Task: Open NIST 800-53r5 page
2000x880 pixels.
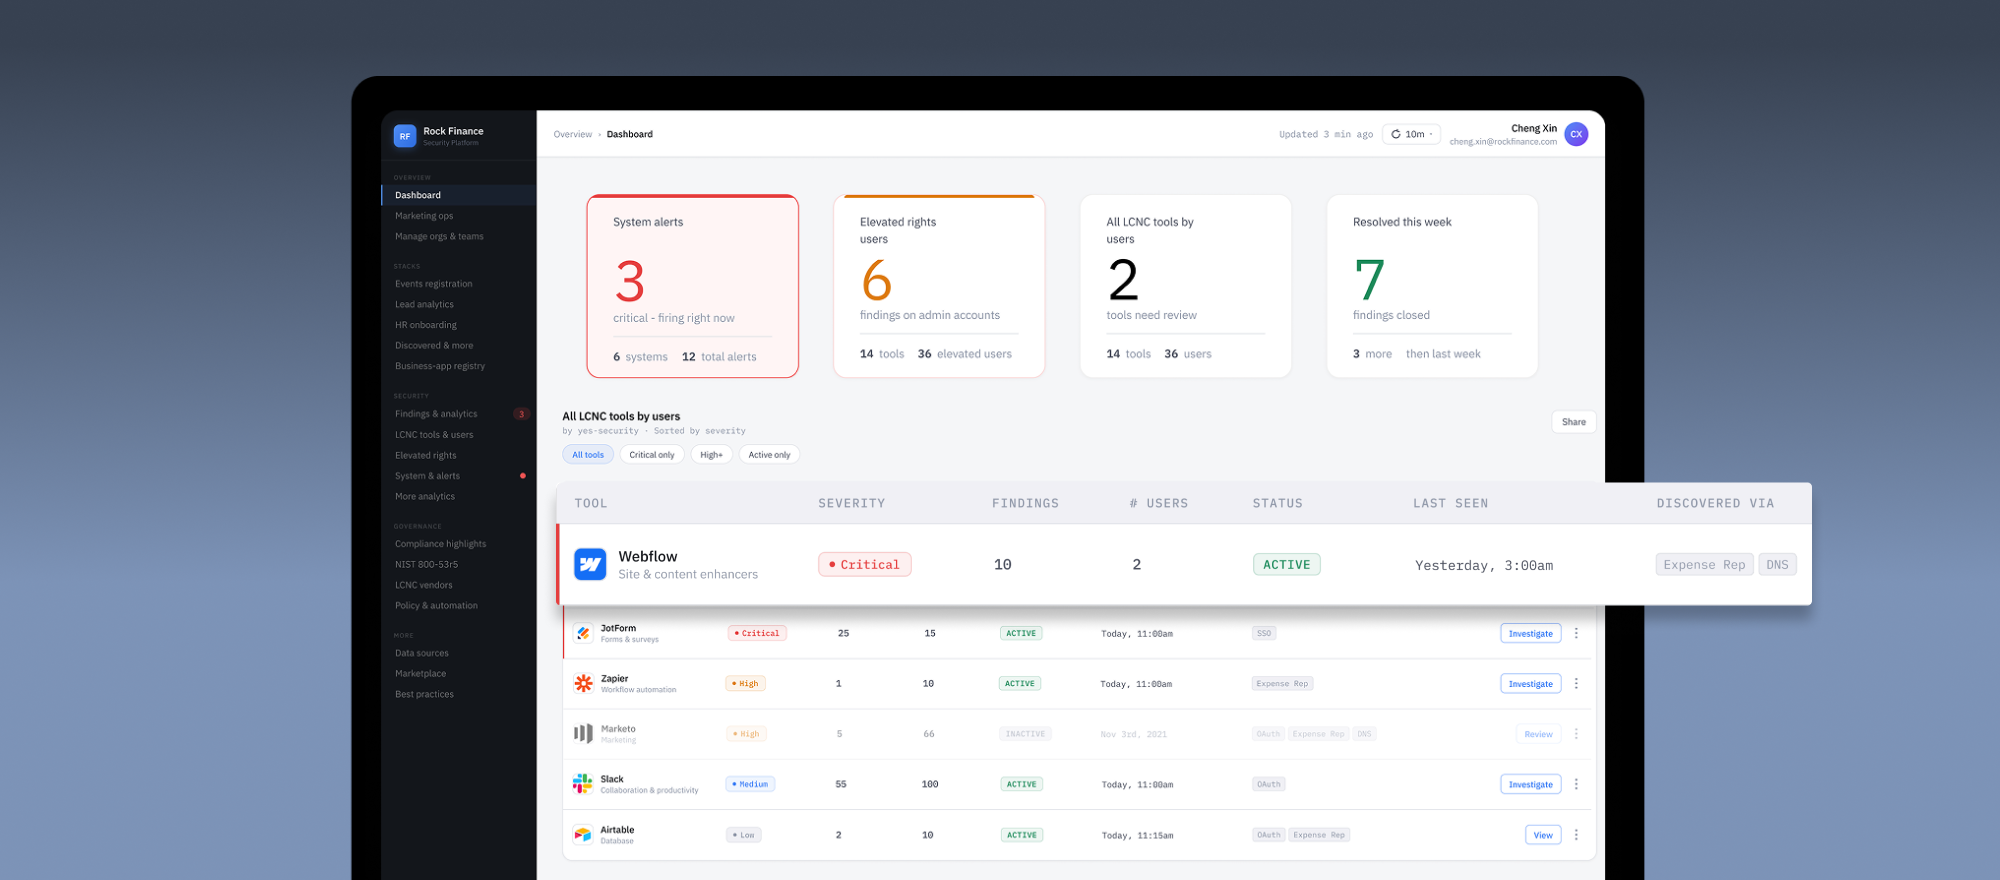Action: pyautogui.click(x=426, y=565)
